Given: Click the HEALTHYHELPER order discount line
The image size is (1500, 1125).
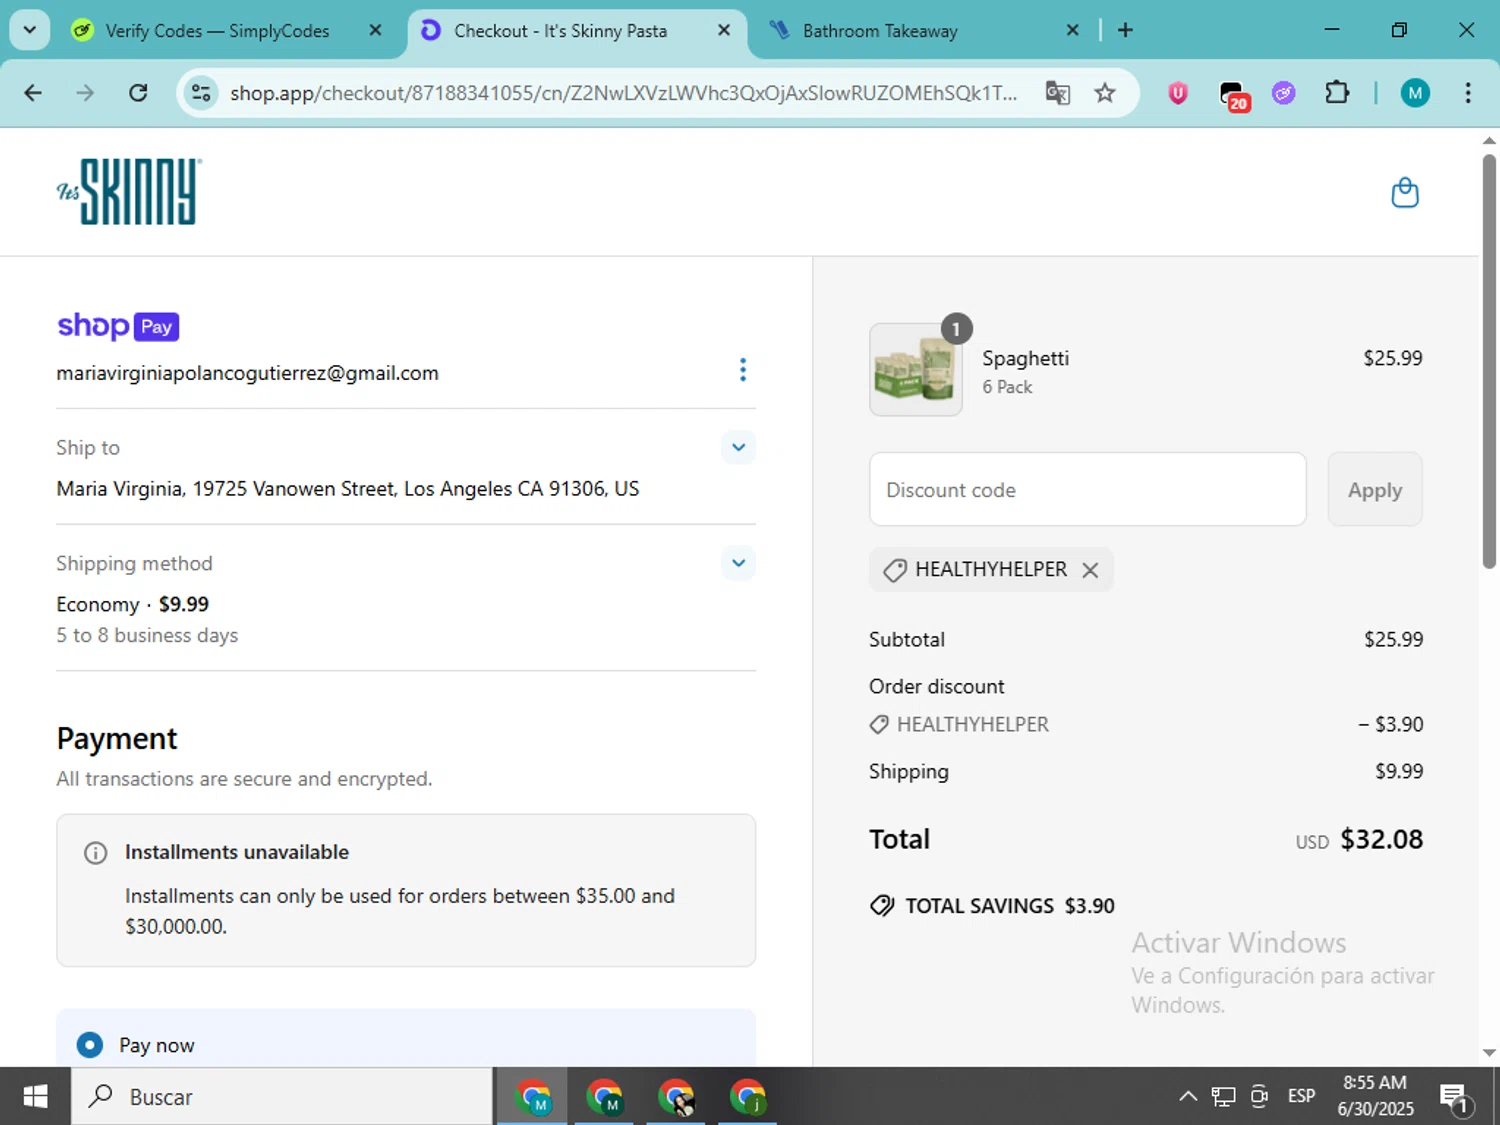Looking at the screenshot, I should [1146, 724].
